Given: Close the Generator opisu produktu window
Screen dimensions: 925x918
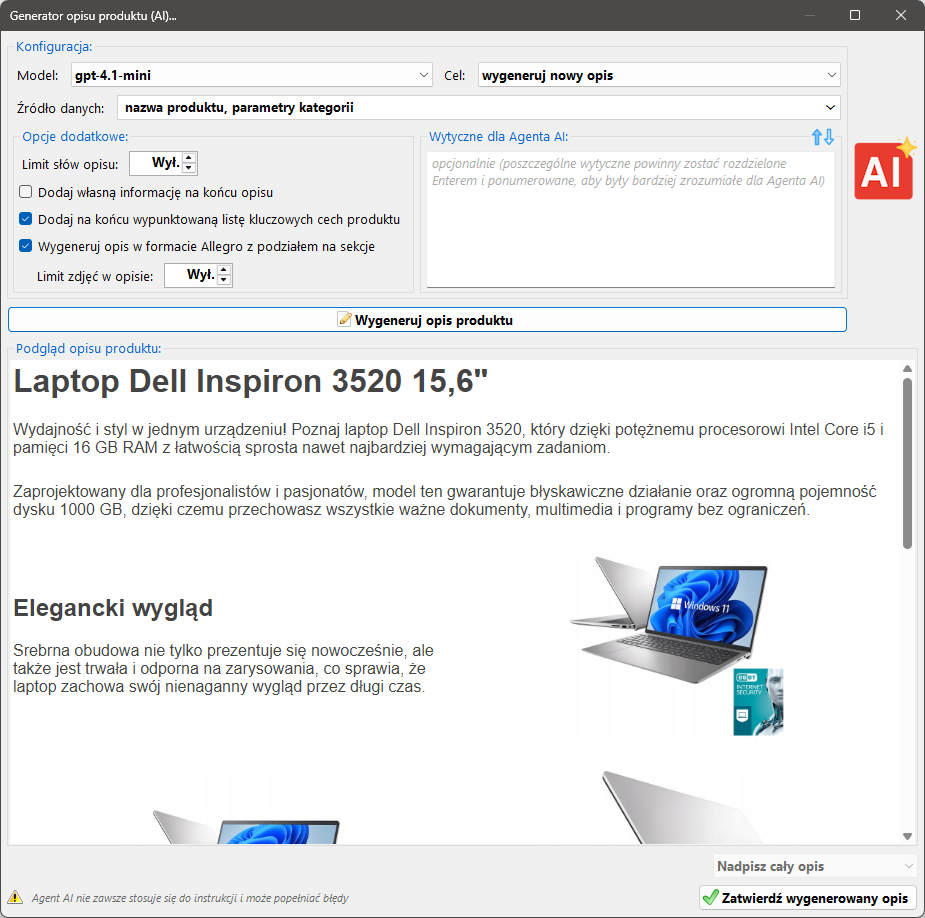Looking at the screenshot, I should click(901, 15).
